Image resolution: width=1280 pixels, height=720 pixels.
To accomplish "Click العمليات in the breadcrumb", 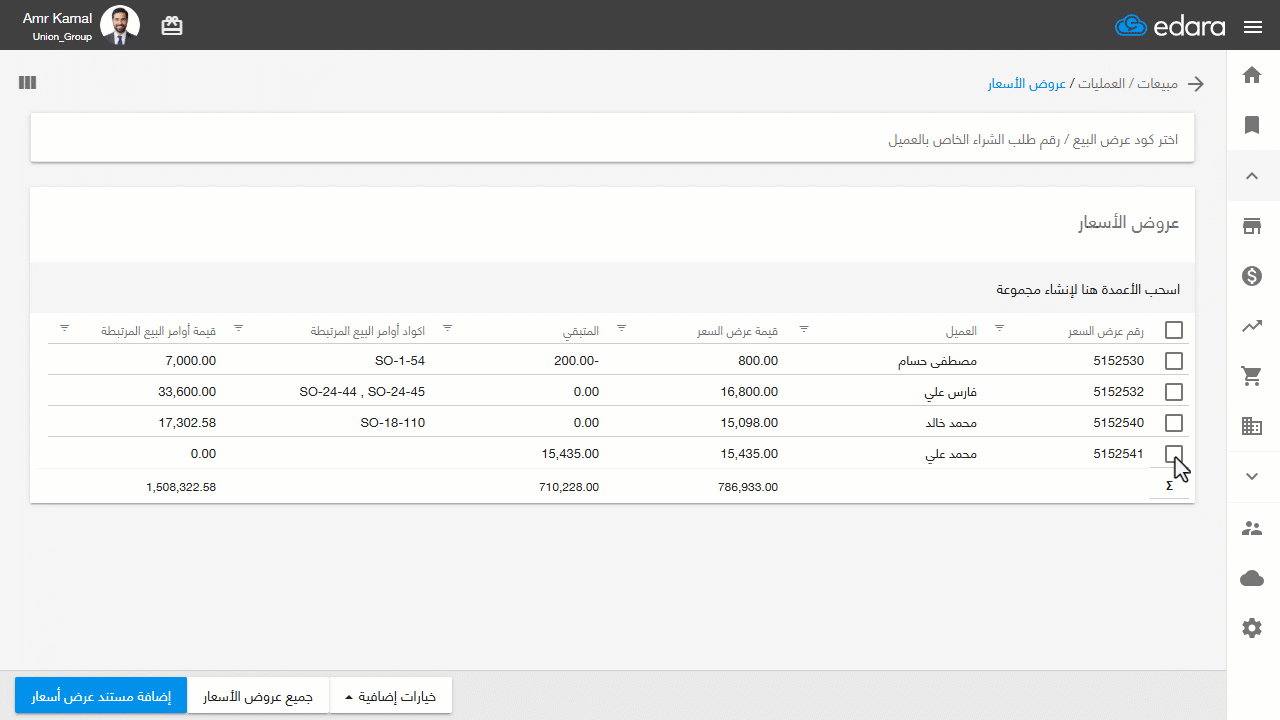I will [x=1102, y=84].
